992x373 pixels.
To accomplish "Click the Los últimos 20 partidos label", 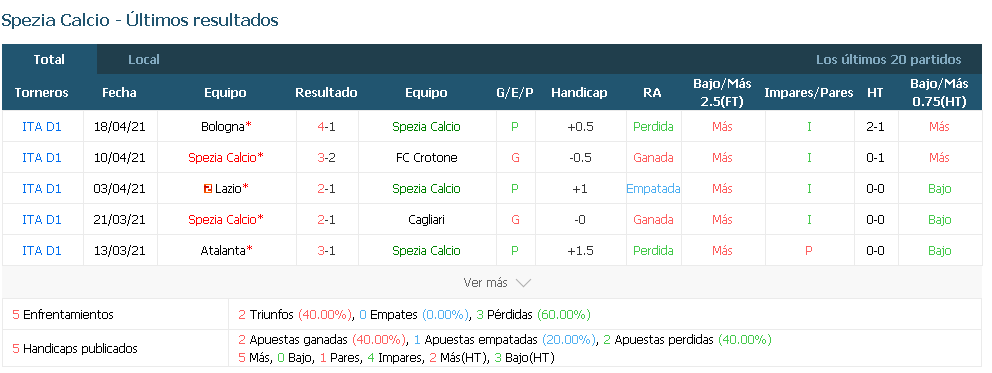I will (x=888, y=59).
